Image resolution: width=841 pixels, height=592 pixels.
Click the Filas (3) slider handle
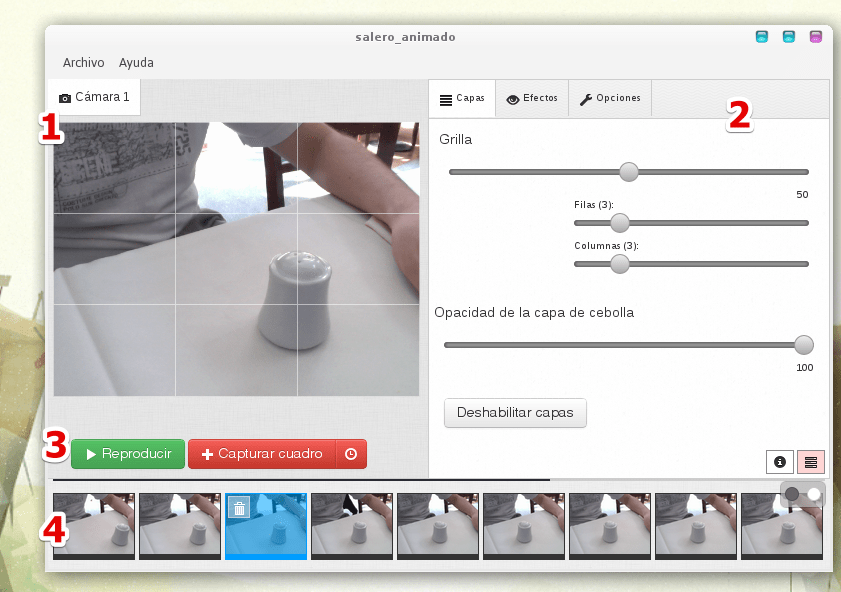[x=619, y=223]
